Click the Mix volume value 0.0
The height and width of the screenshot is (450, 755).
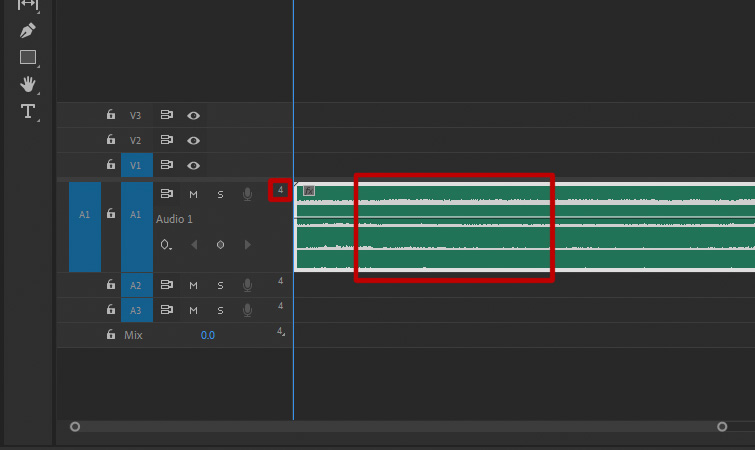[x=208, y=335]
